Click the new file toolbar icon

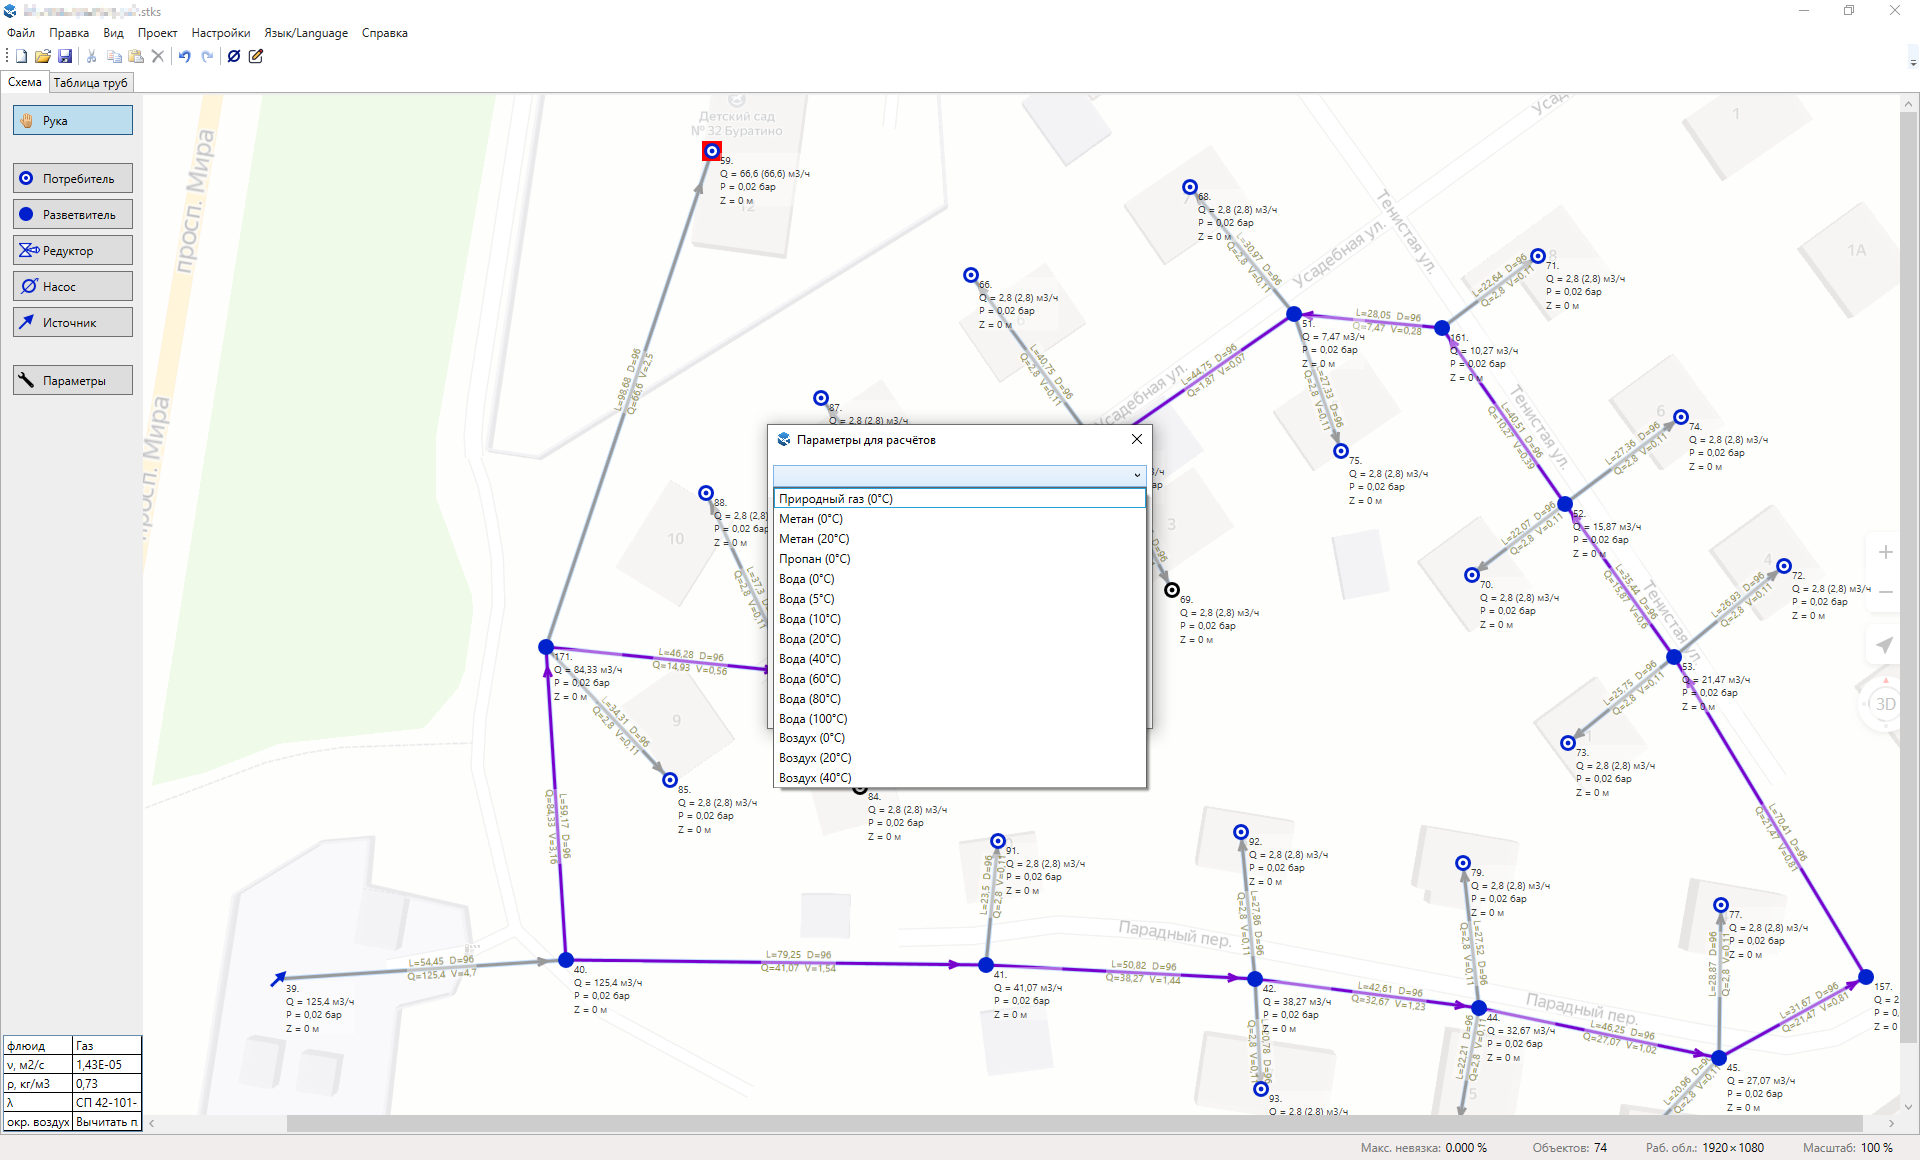click(21, 56)
